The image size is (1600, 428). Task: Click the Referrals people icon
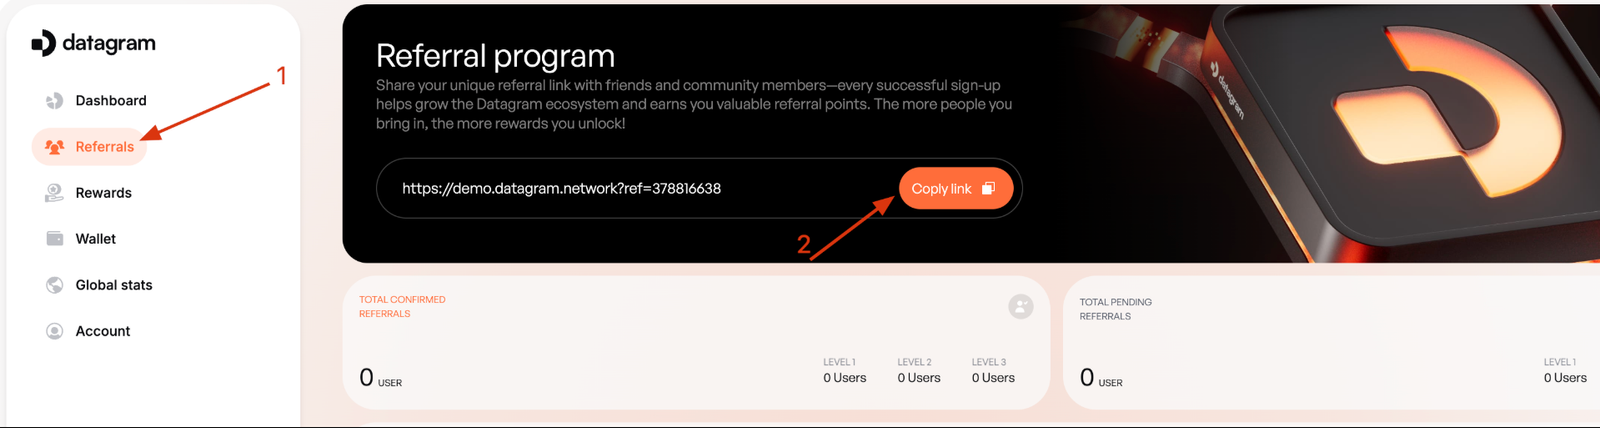point(55,147)
